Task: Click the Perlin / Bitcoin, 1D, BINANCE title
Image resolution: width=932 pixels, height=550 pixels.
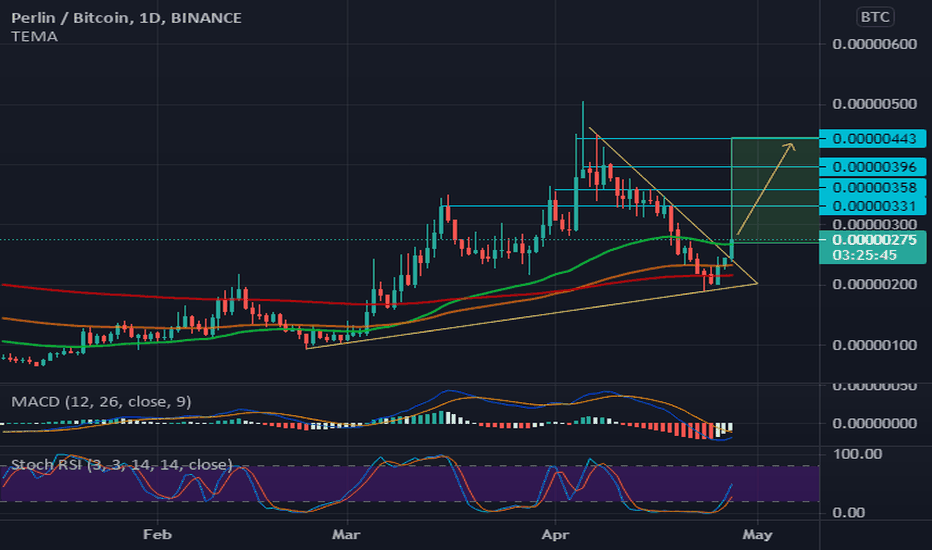Action: point(126,18)
